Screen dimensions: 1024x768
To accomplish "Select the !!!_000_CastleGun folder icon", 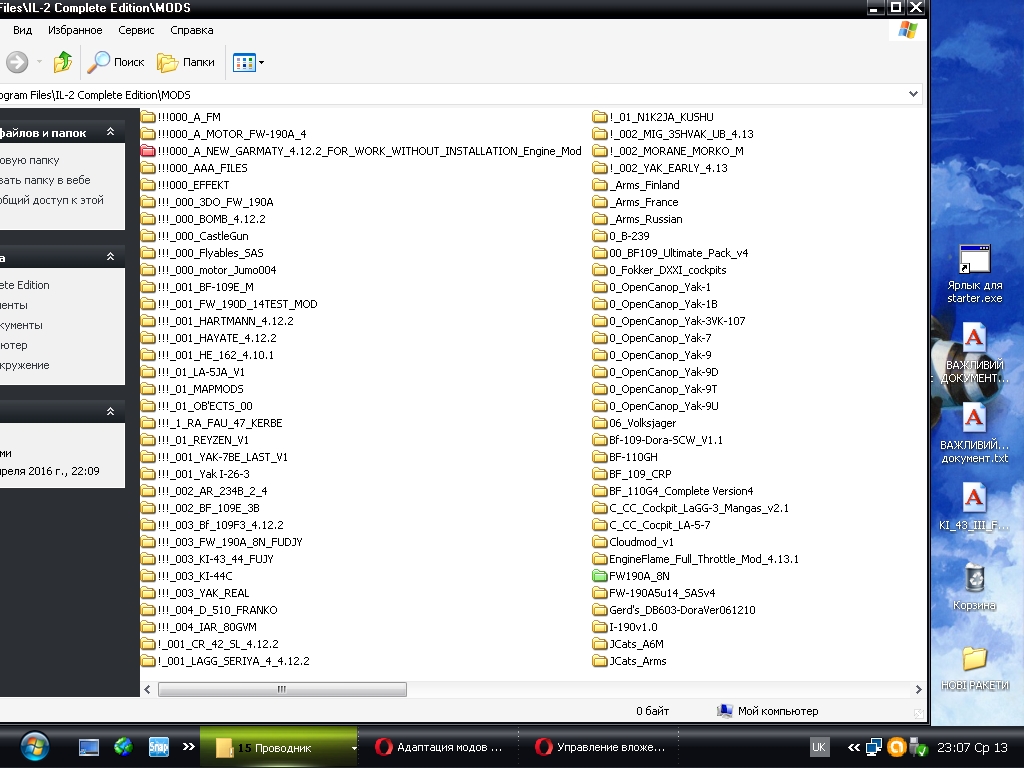I will click(148, 236).
